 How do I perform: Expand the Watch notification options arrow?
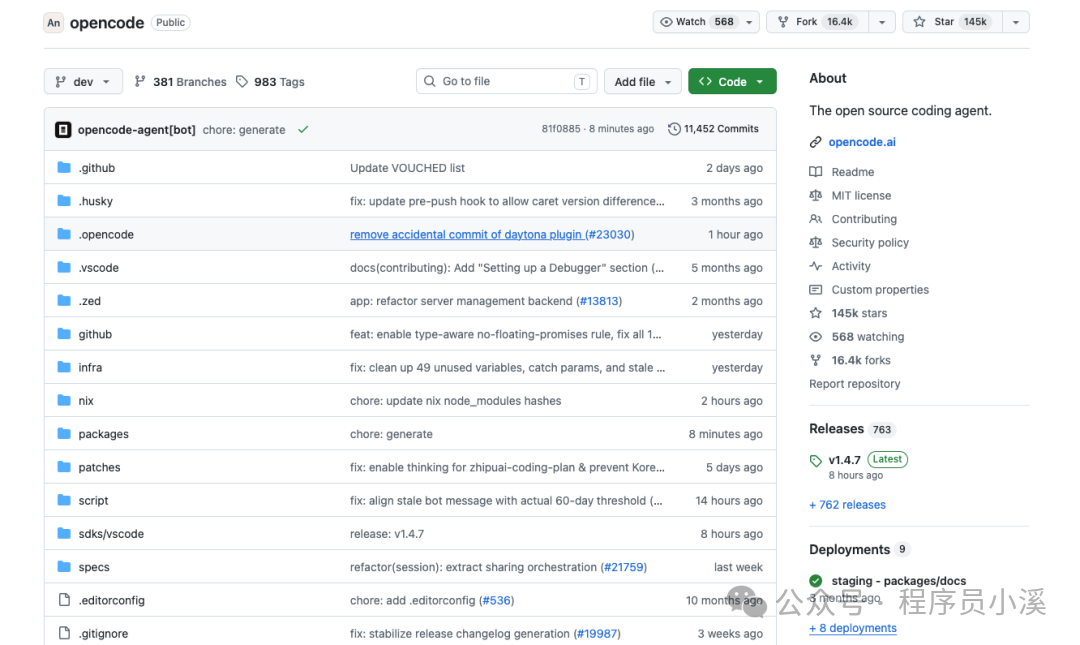click(749, 22)
